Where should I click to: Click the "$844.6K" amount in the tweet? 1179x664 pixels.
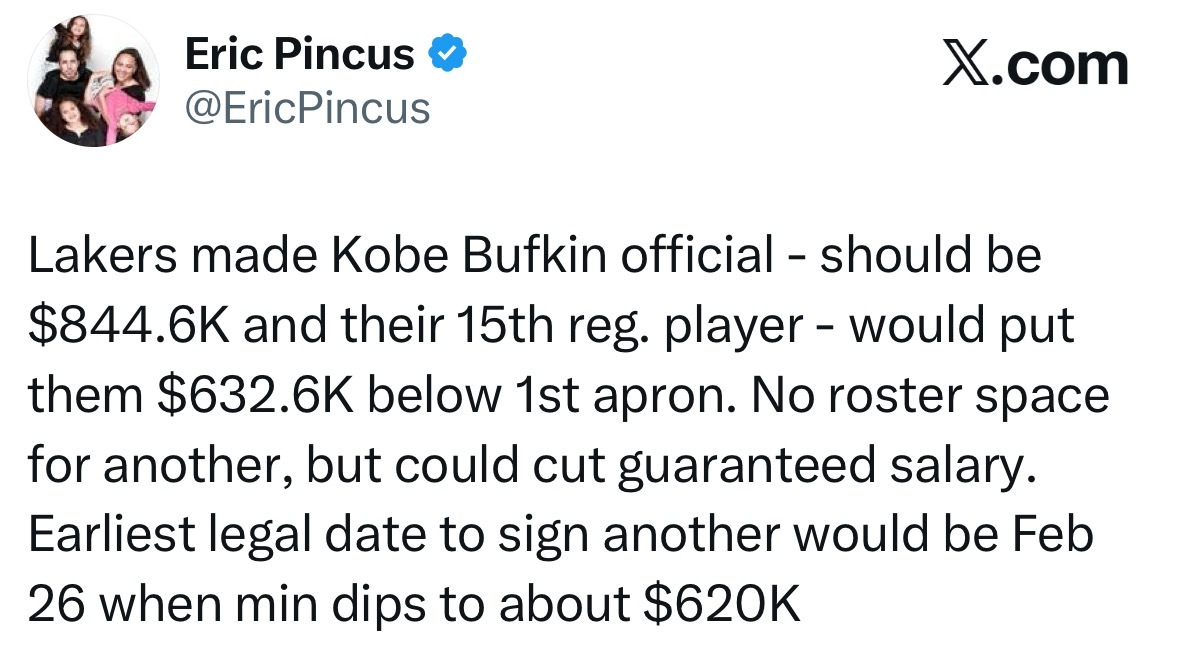coord(128,327)
